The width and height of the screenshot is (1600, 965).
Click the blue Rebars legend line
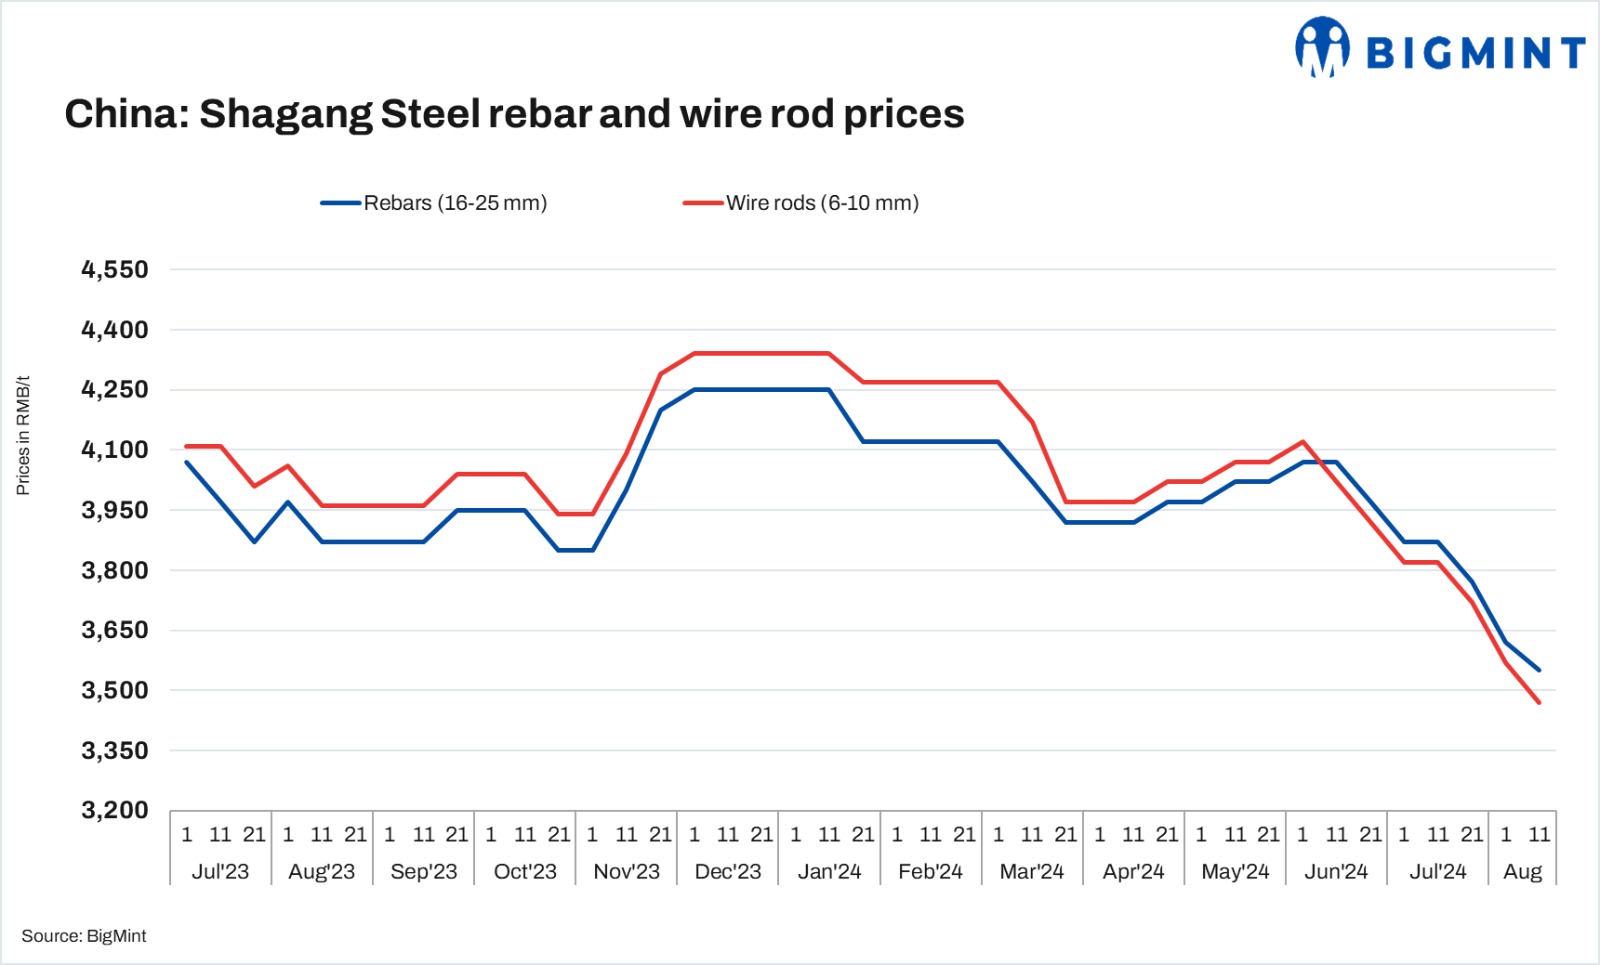click(x=340, y=203)
